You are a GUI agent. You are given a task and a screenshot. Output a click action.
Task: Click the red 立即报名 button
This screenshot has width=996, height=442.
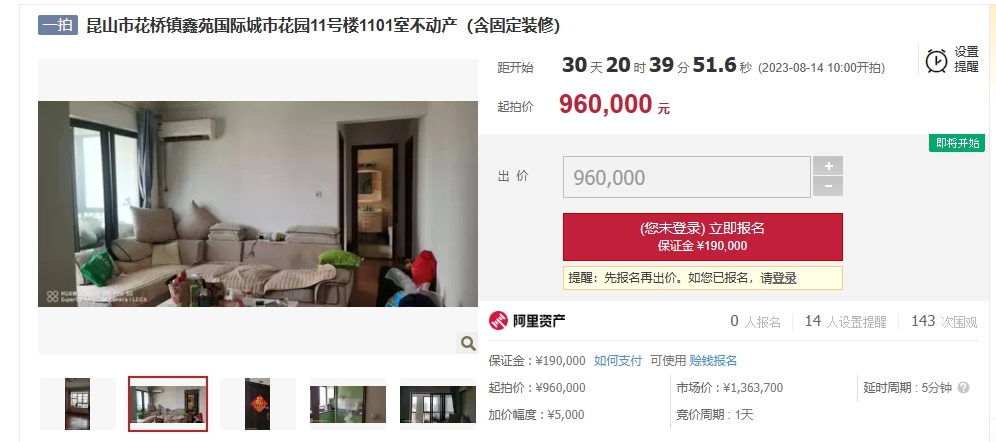pos(703,237)
